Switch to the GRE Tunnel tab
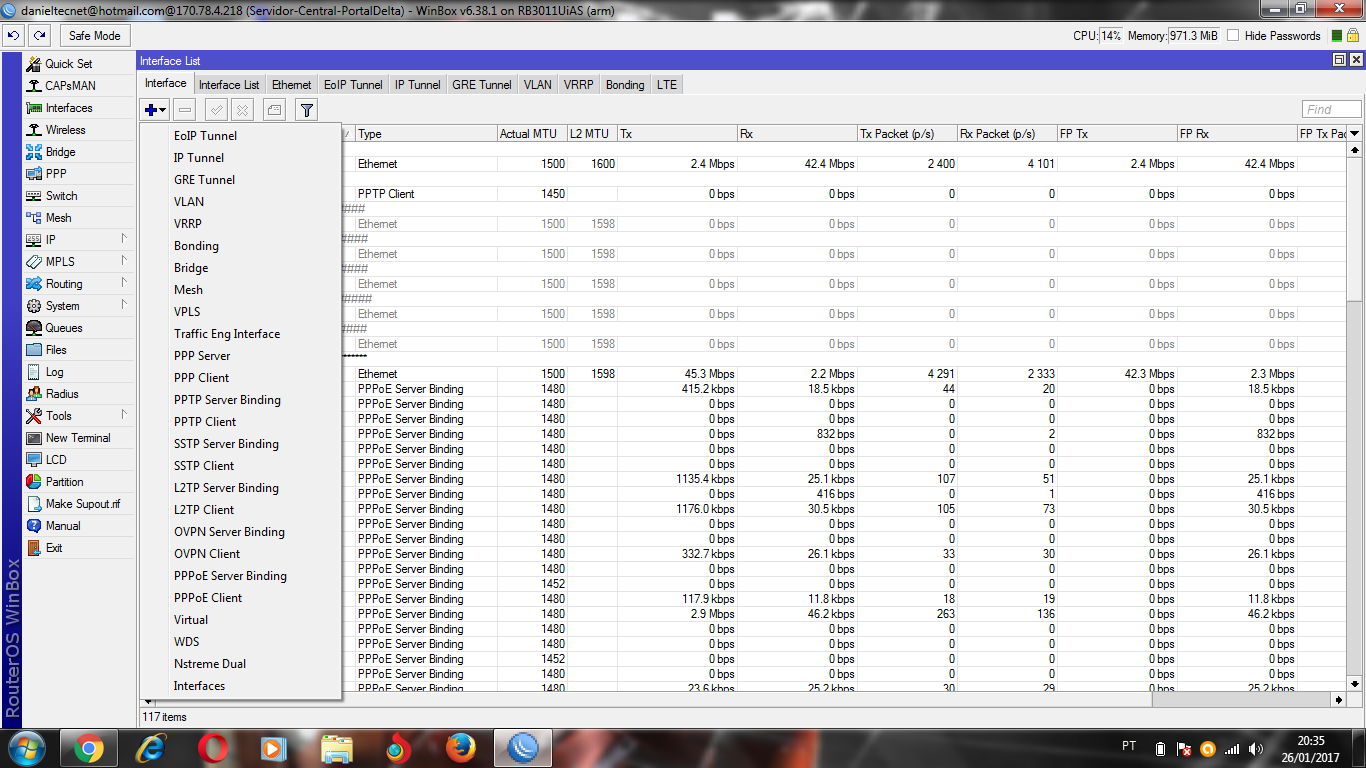 (x=482, y=85)
